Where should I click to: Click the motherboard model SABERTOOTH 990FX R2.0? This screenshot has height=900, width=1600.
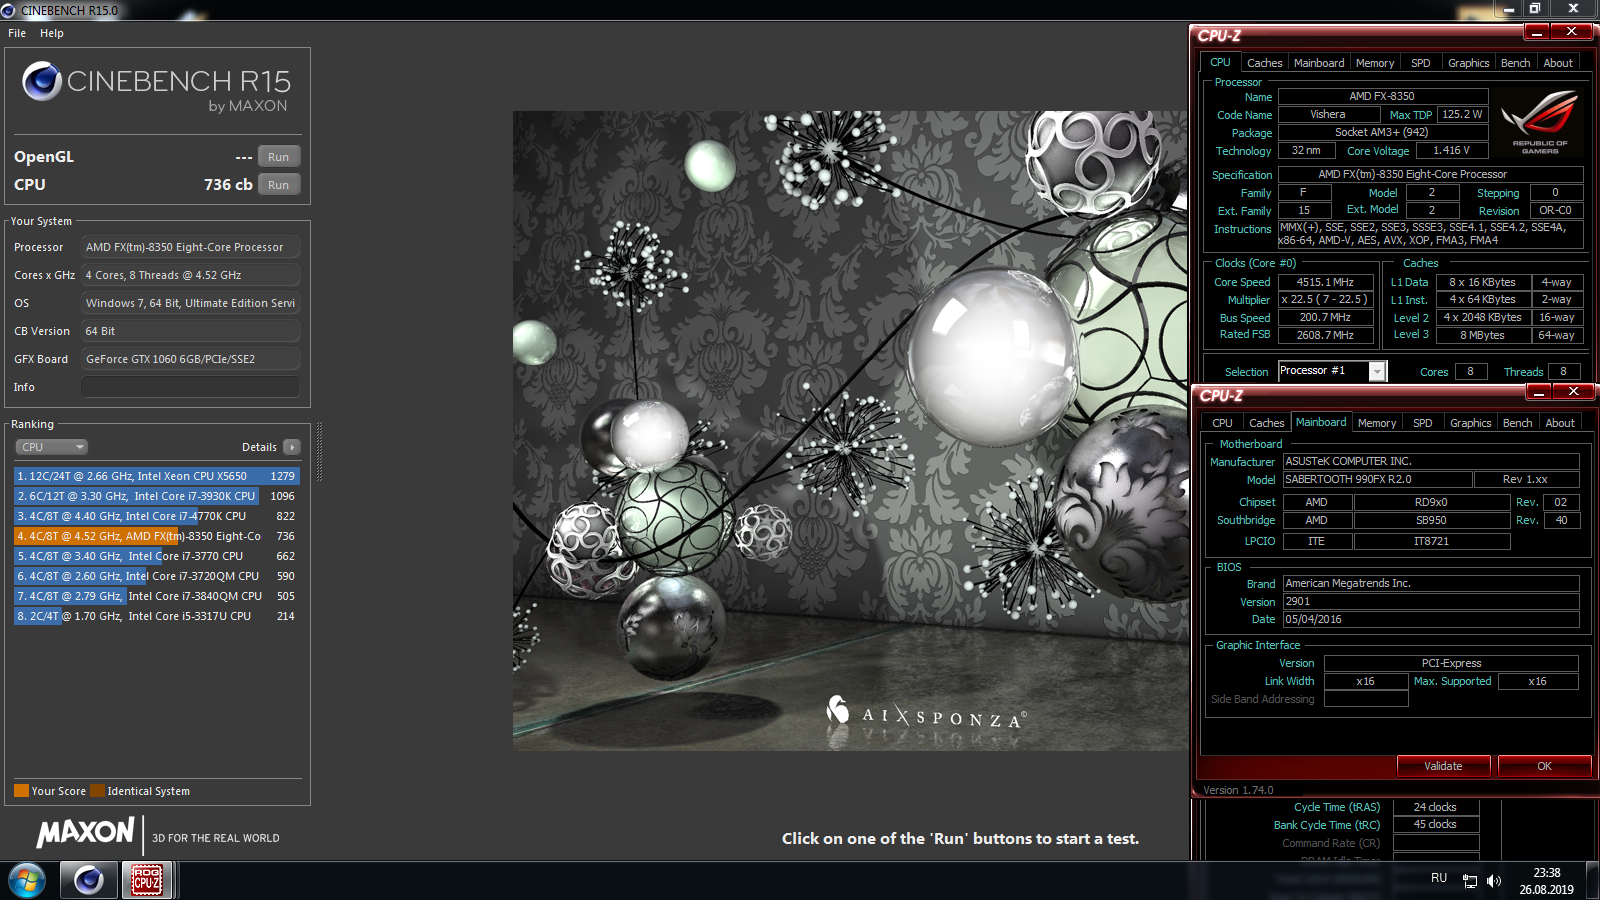point(1377,480)
